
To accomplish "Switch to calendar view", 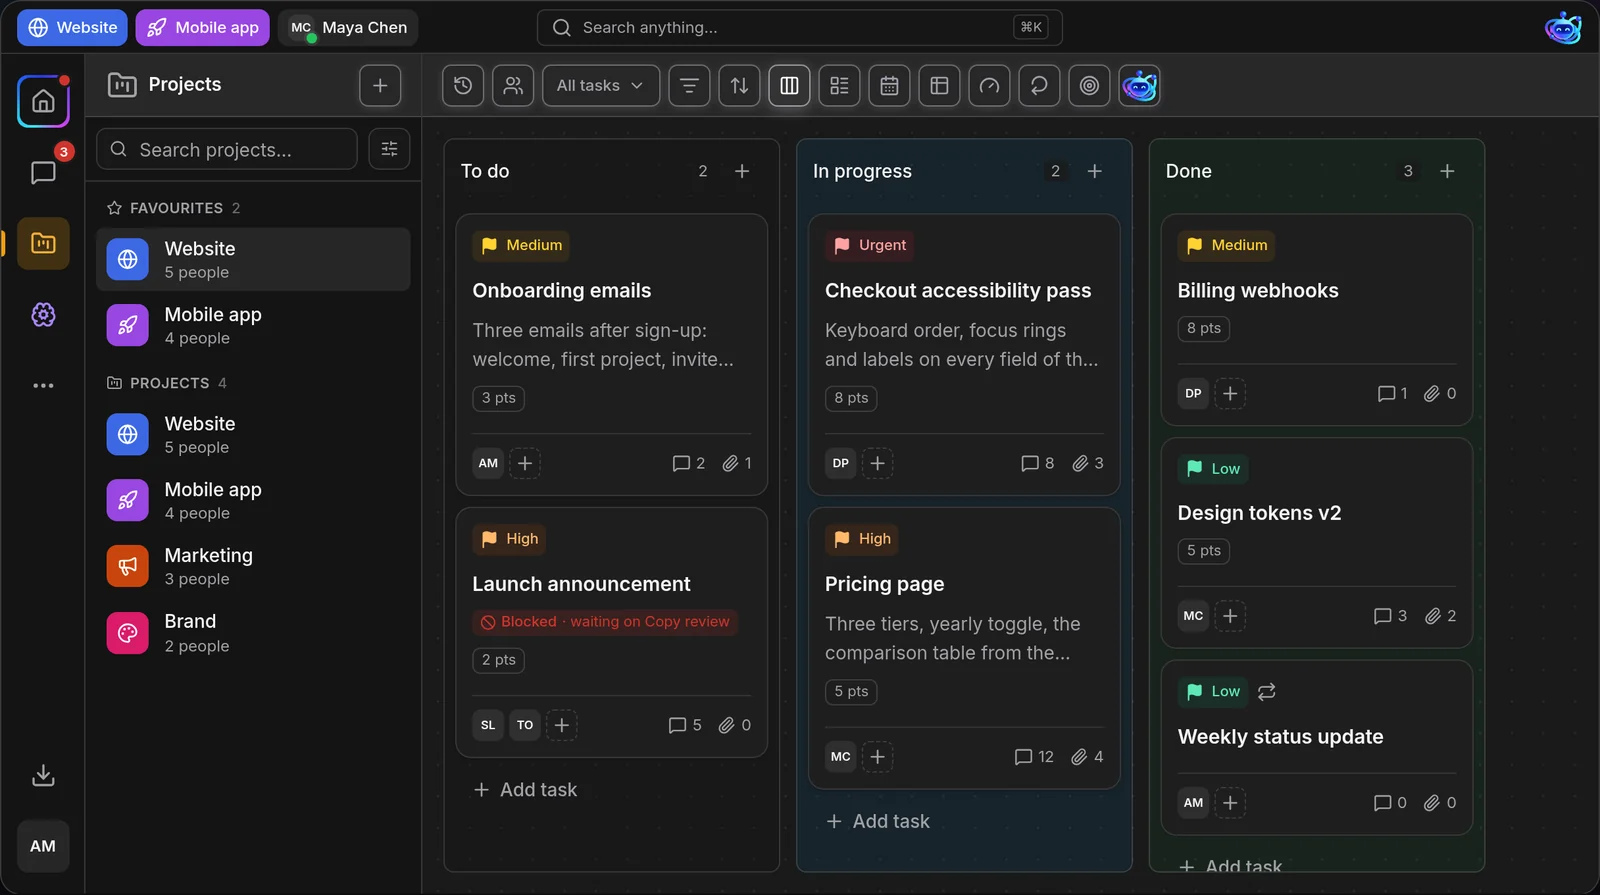I will 889,86.
